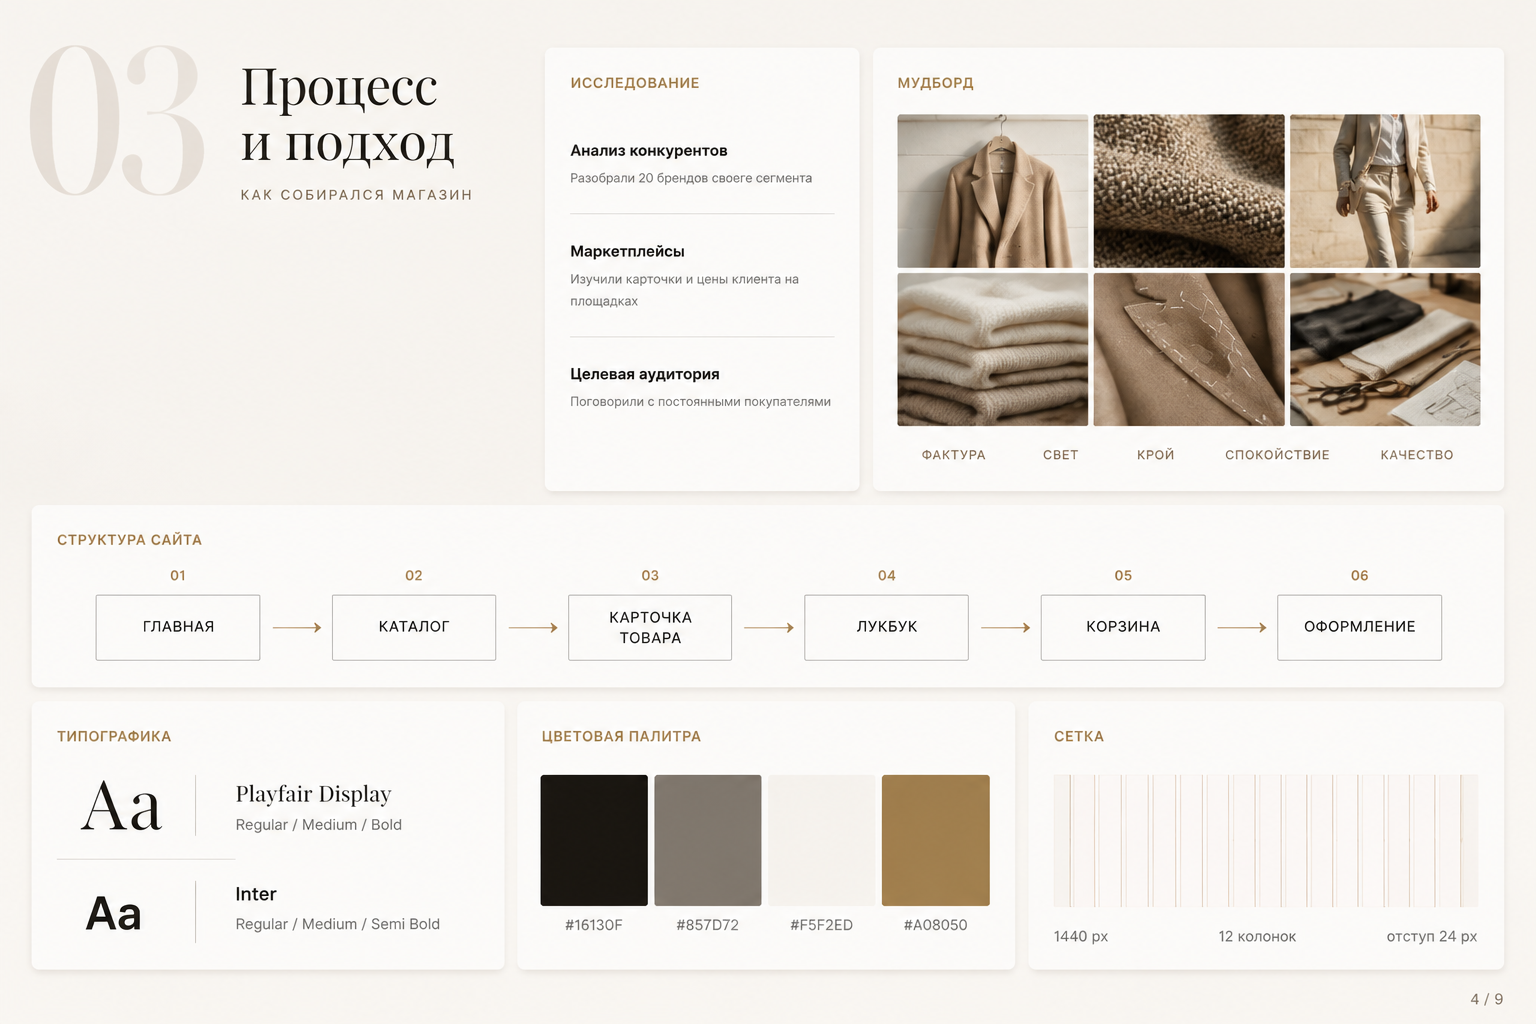1536x1024 pixels.
Task: Open the chalk-marked fabric pattern photo
Action: pyautogui.click(x=1189, y=350)
